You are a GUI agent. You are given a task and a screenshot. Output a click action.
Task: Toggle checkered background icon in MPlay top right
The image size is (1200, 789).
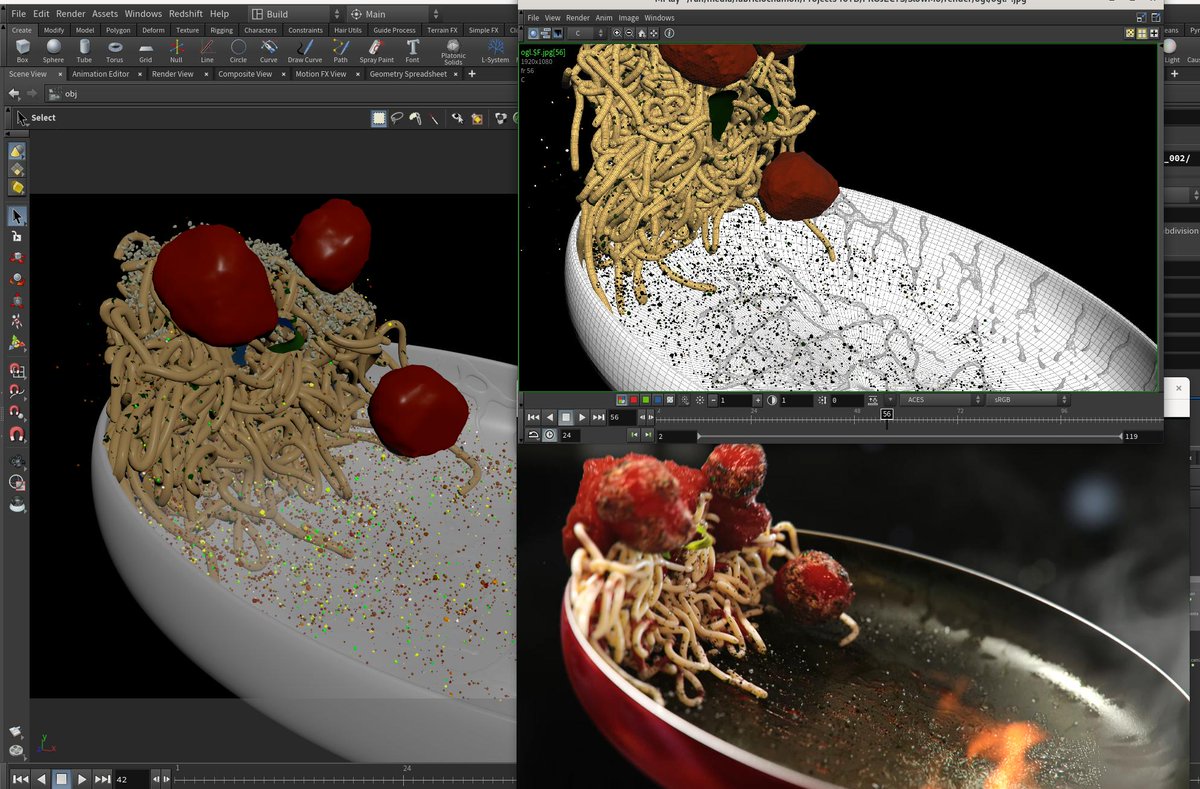[x=1130, y=33]
